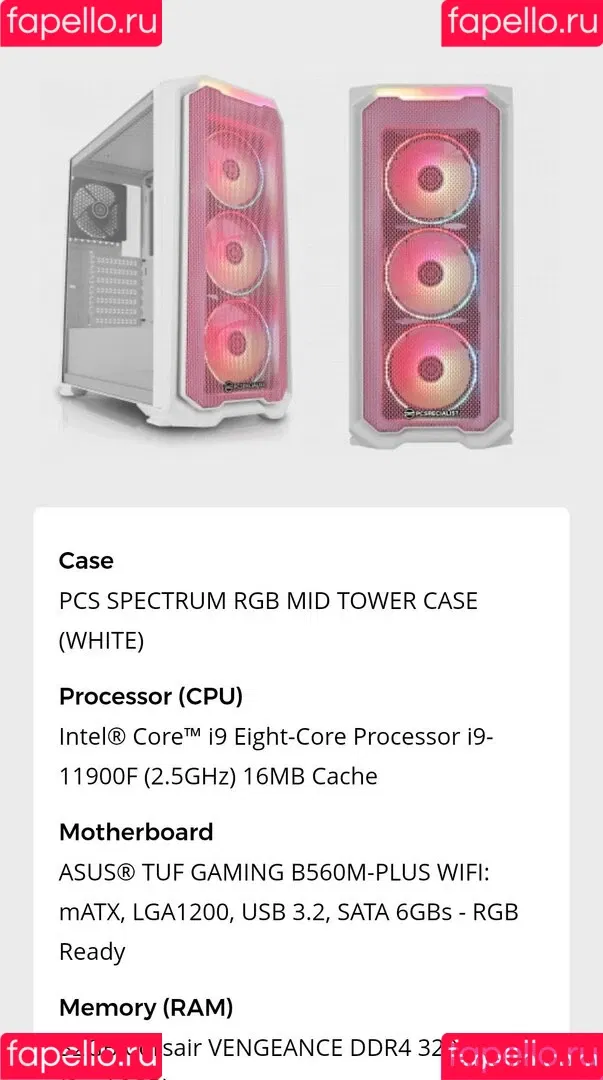This screenshot has height=1080, width=603.
Task: Click the RGB light strip atop the front-view case
Action: pyautogui.click(x=431, y=92)
